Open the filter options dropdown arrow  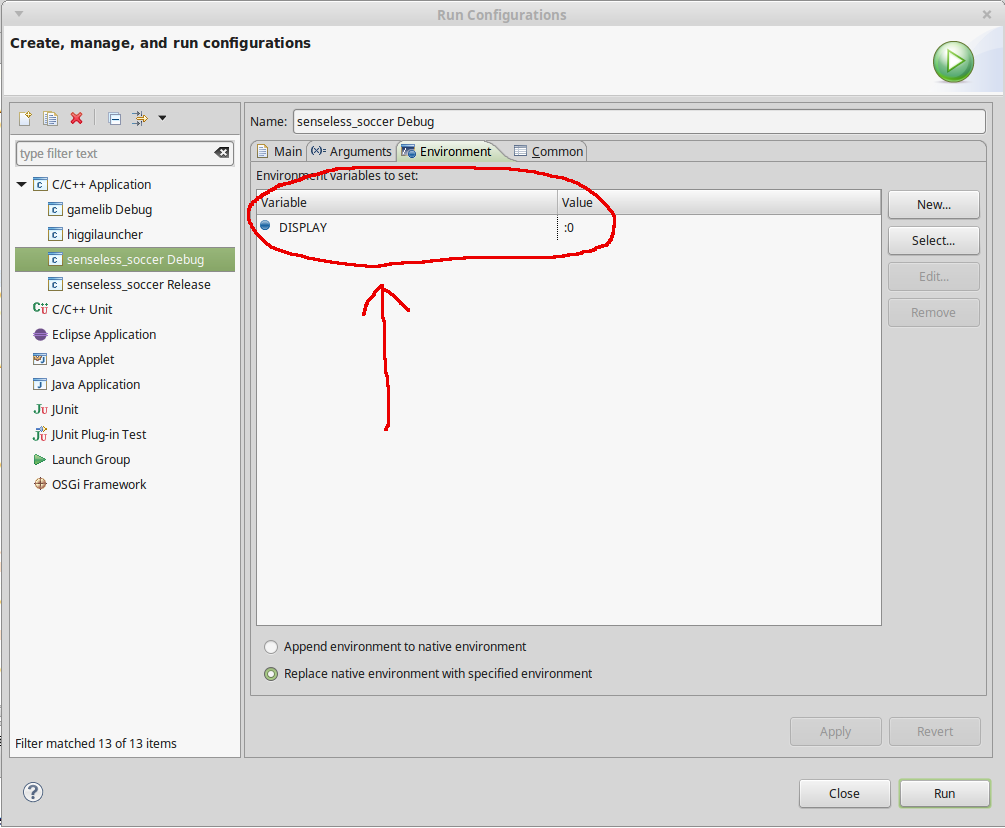pyautogui.click(x=162, y=118)
